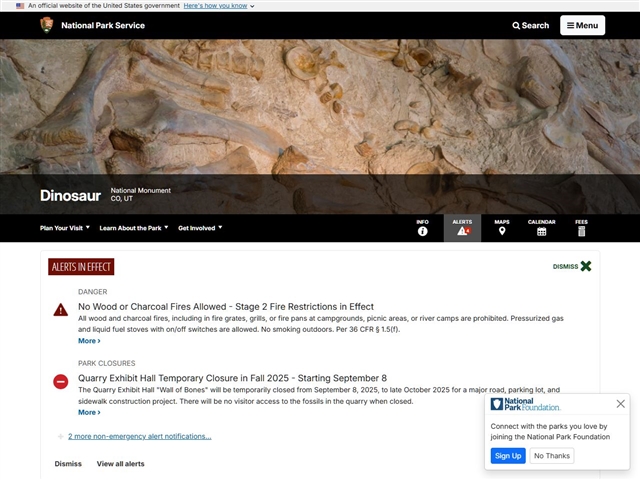Click the NPS arrowhead logo
The image size is (640, 480).
tap(47, 25)
